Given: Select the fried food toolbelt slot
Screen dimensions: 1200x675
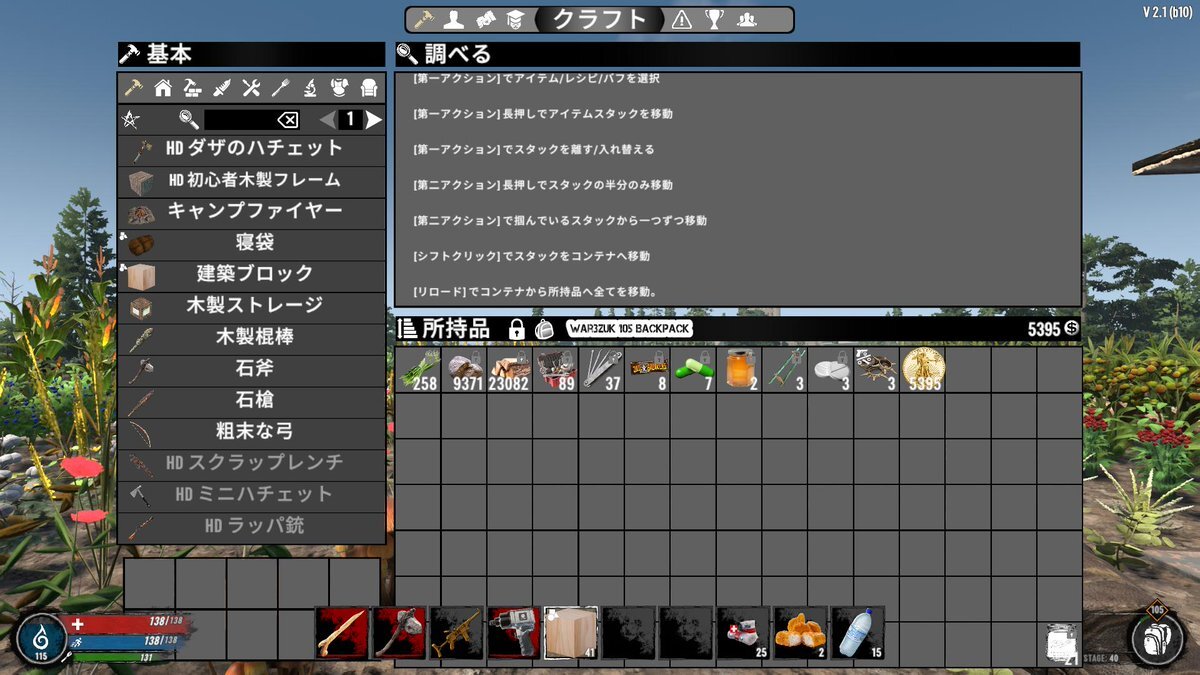Looking at the screenshot, I should (x=800, y=633).
